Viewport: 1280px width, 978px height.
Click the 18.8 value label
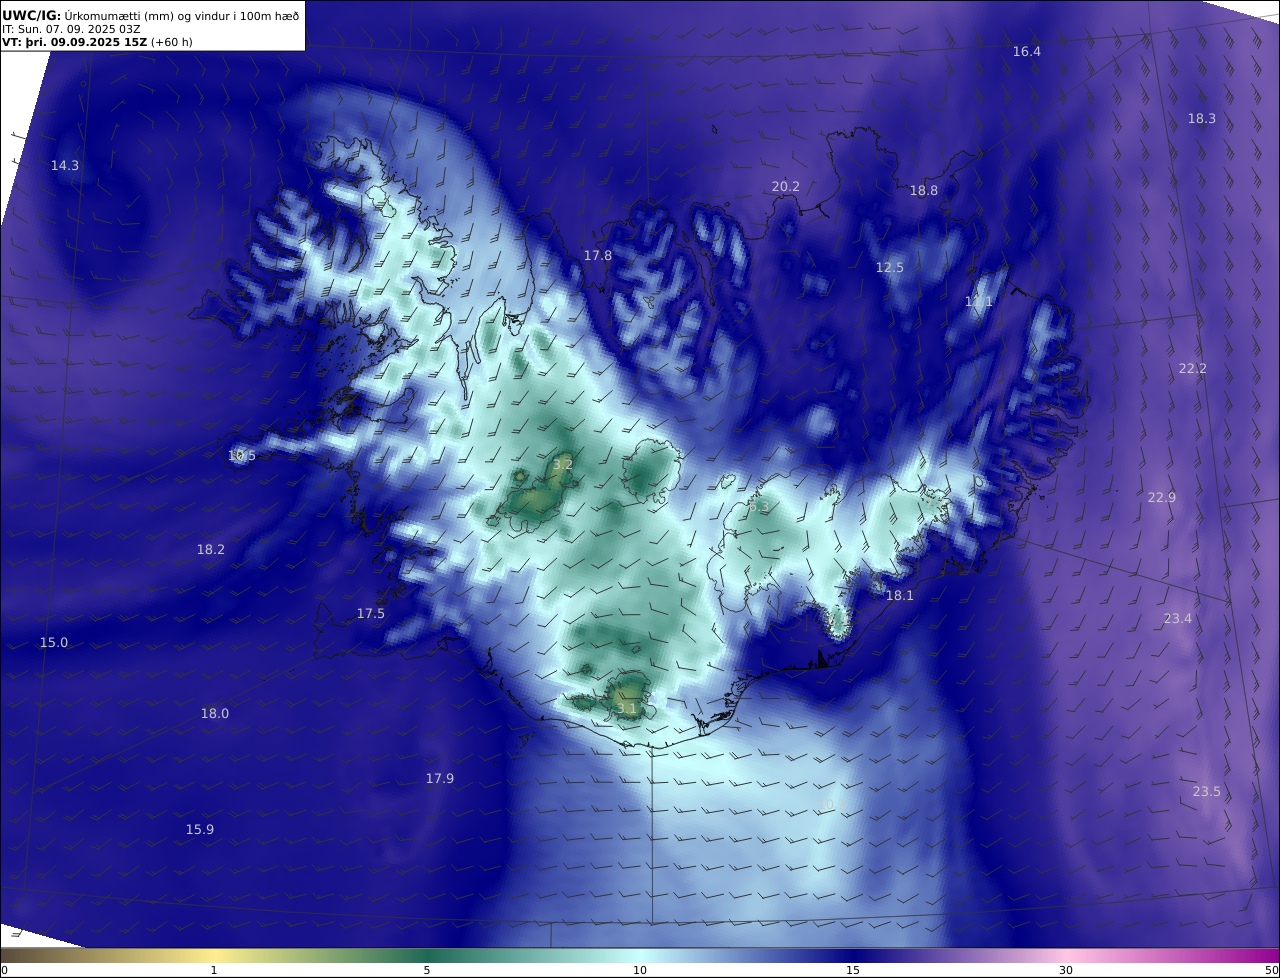click(x=924, y=190)
